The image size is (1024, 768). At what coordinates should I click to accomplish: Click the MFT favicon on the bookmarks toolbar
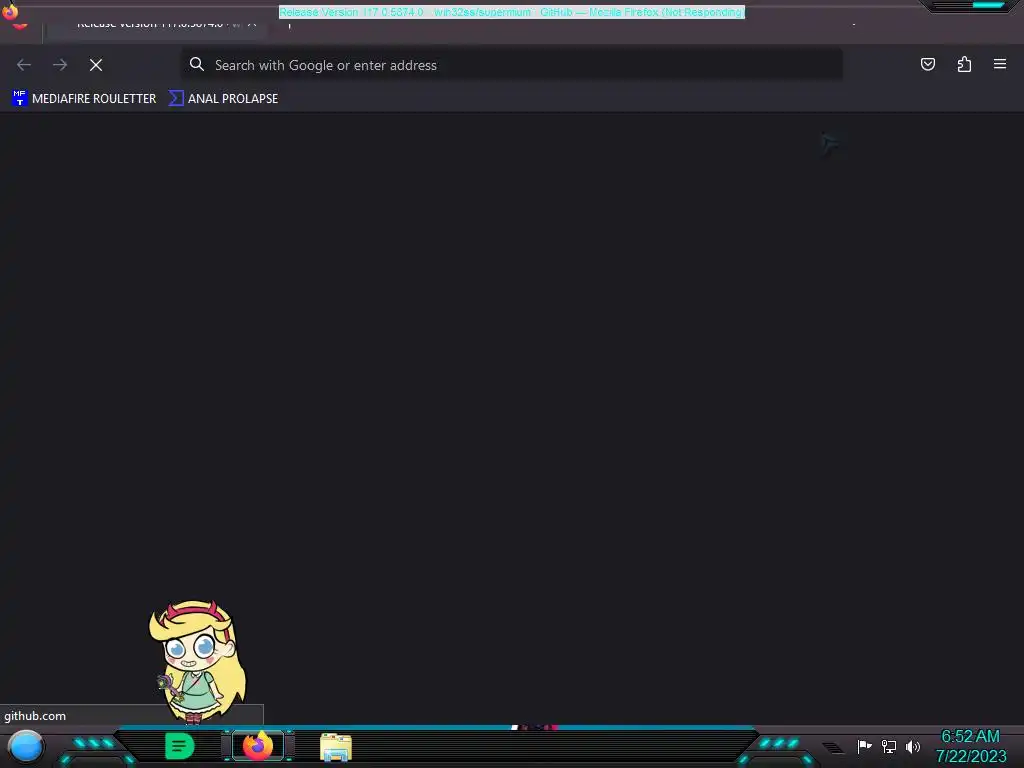point(20,99)
